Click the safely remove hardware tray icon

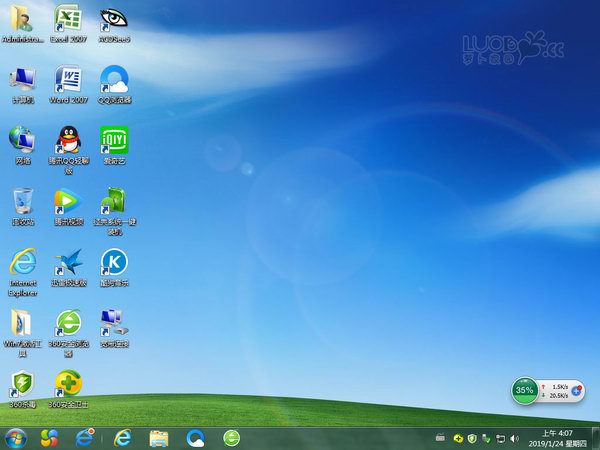coord(486,439)
